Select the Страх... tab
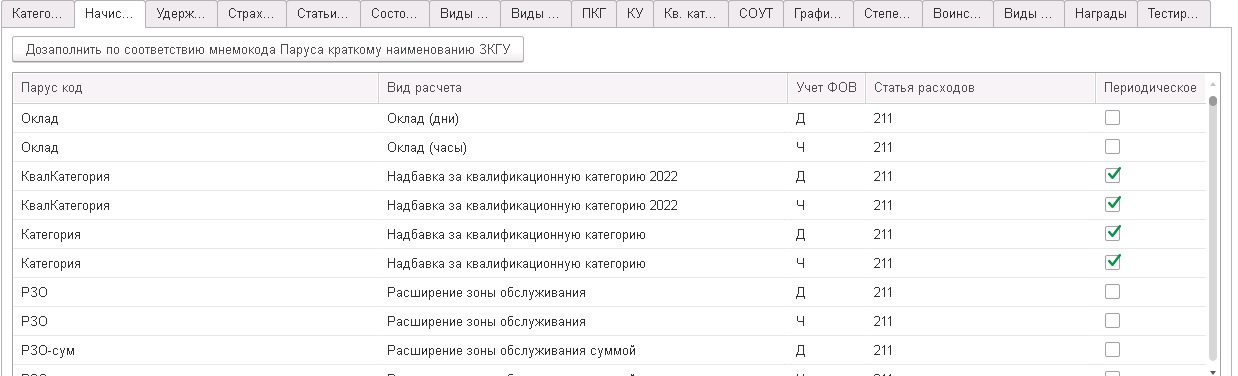The image size is (1238, 376). (251, 14)
